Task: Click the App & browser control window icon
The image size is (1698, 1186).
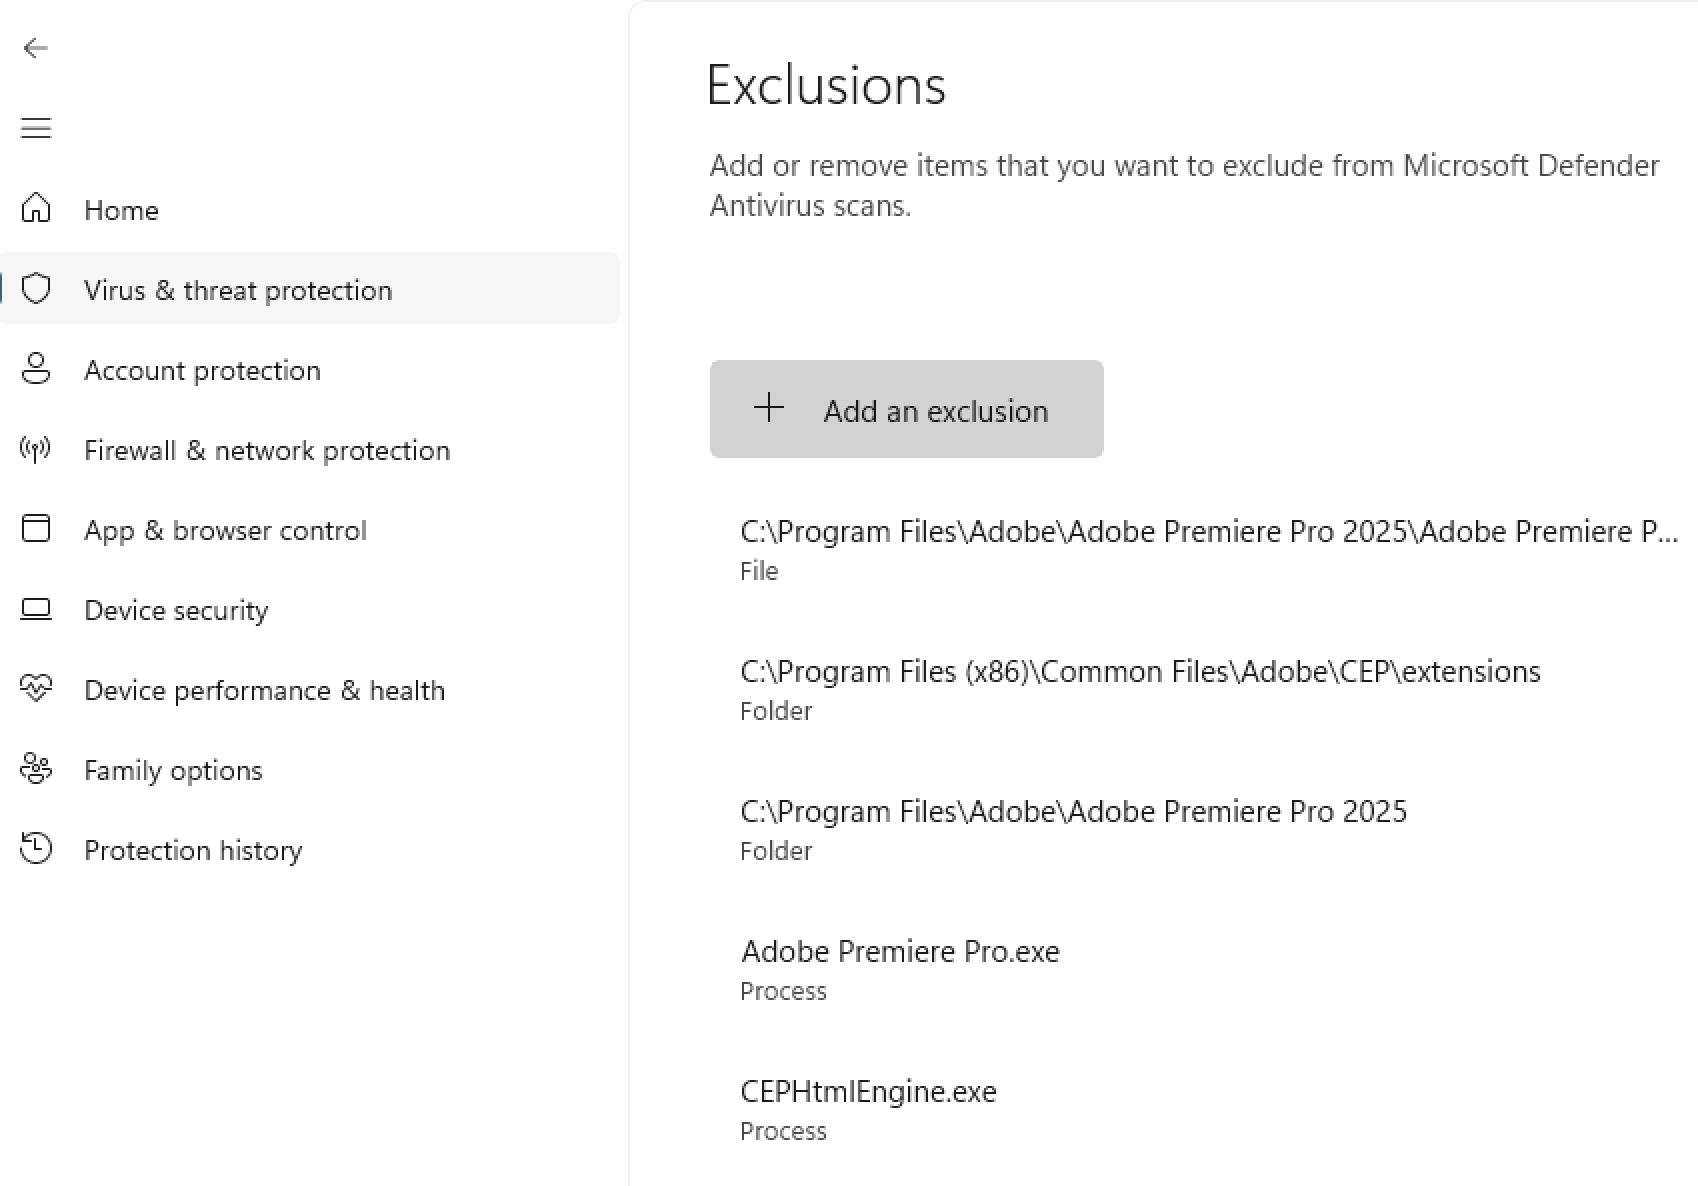Action: 36,529
